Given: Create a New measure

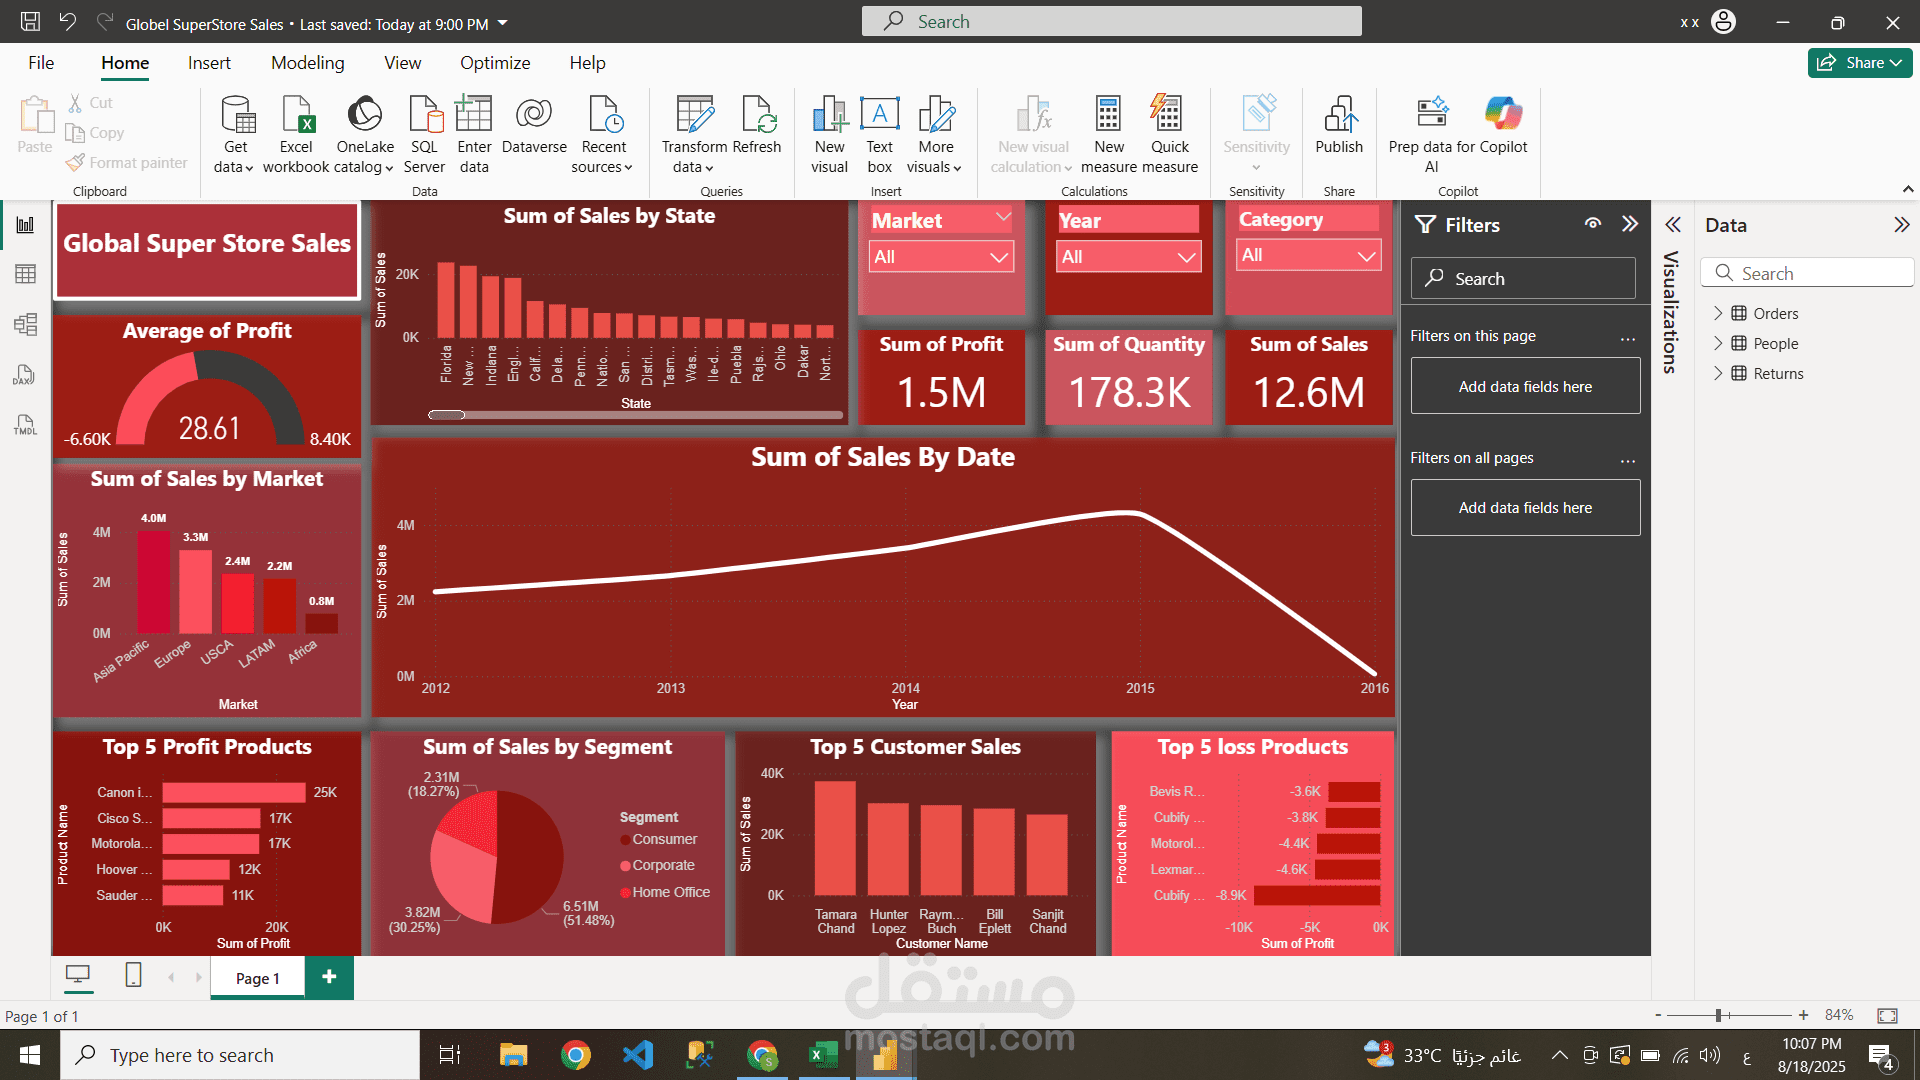Looking at the screenshot, I should pyautogui.click(x=1108, y=135).
